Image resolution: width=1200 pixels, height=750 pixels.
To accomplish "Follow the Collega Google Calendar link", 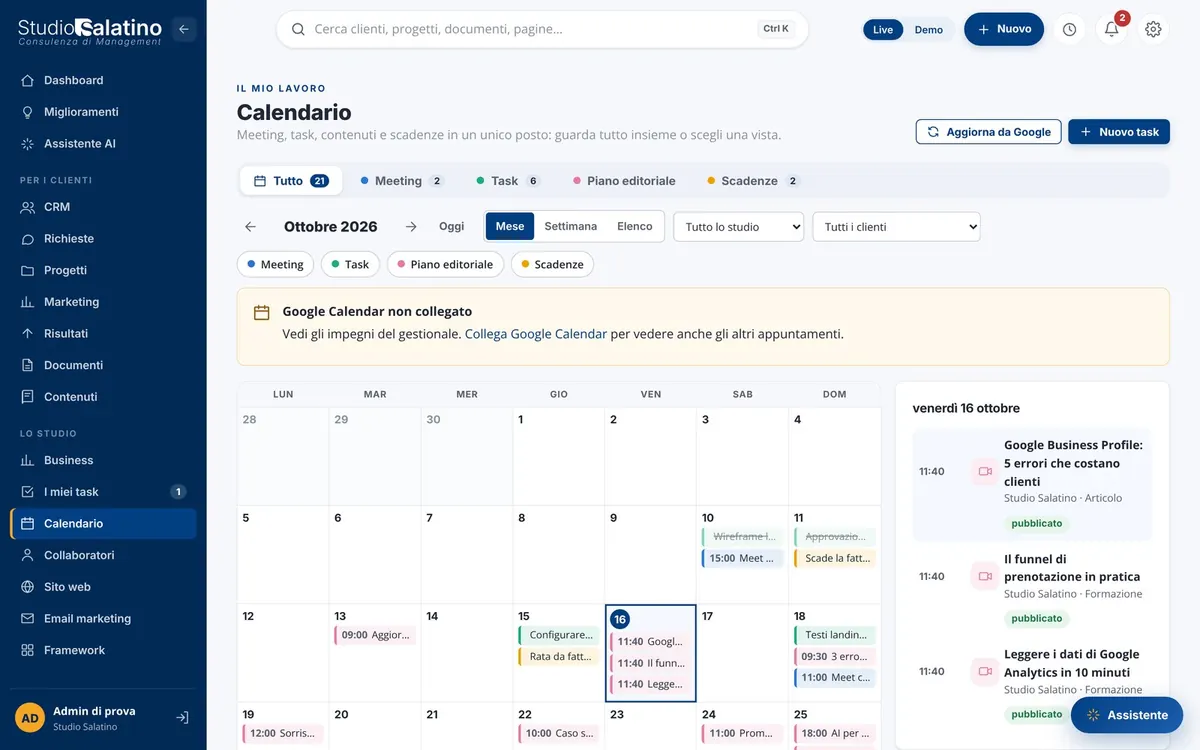I will 536,334.
